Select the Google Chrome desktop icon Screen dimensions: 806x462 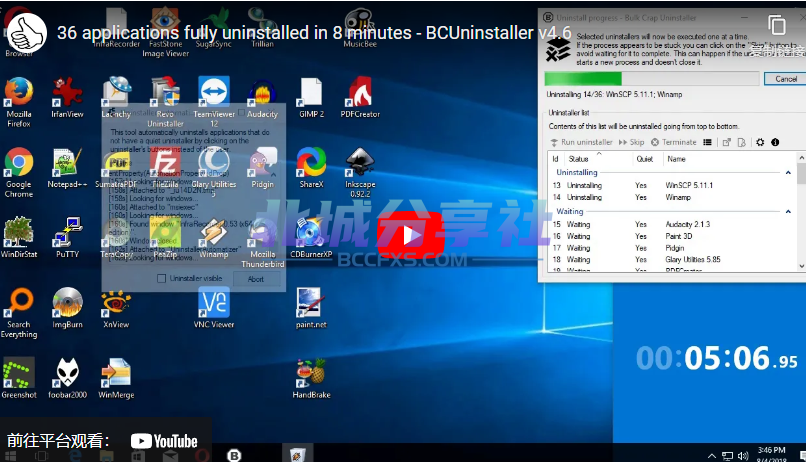point(19,173)
